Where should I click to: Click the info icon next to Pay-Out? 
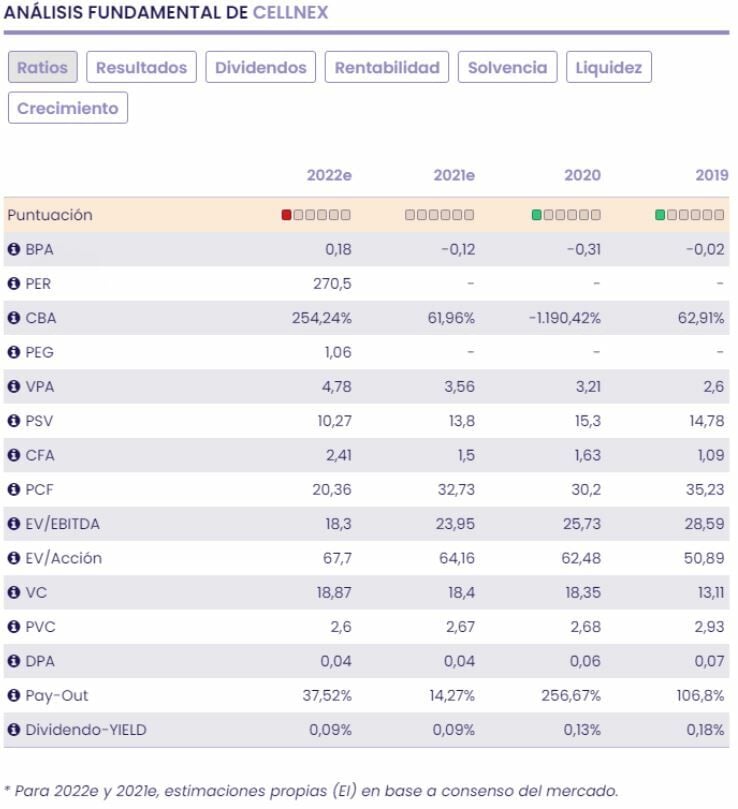(14, 695)
